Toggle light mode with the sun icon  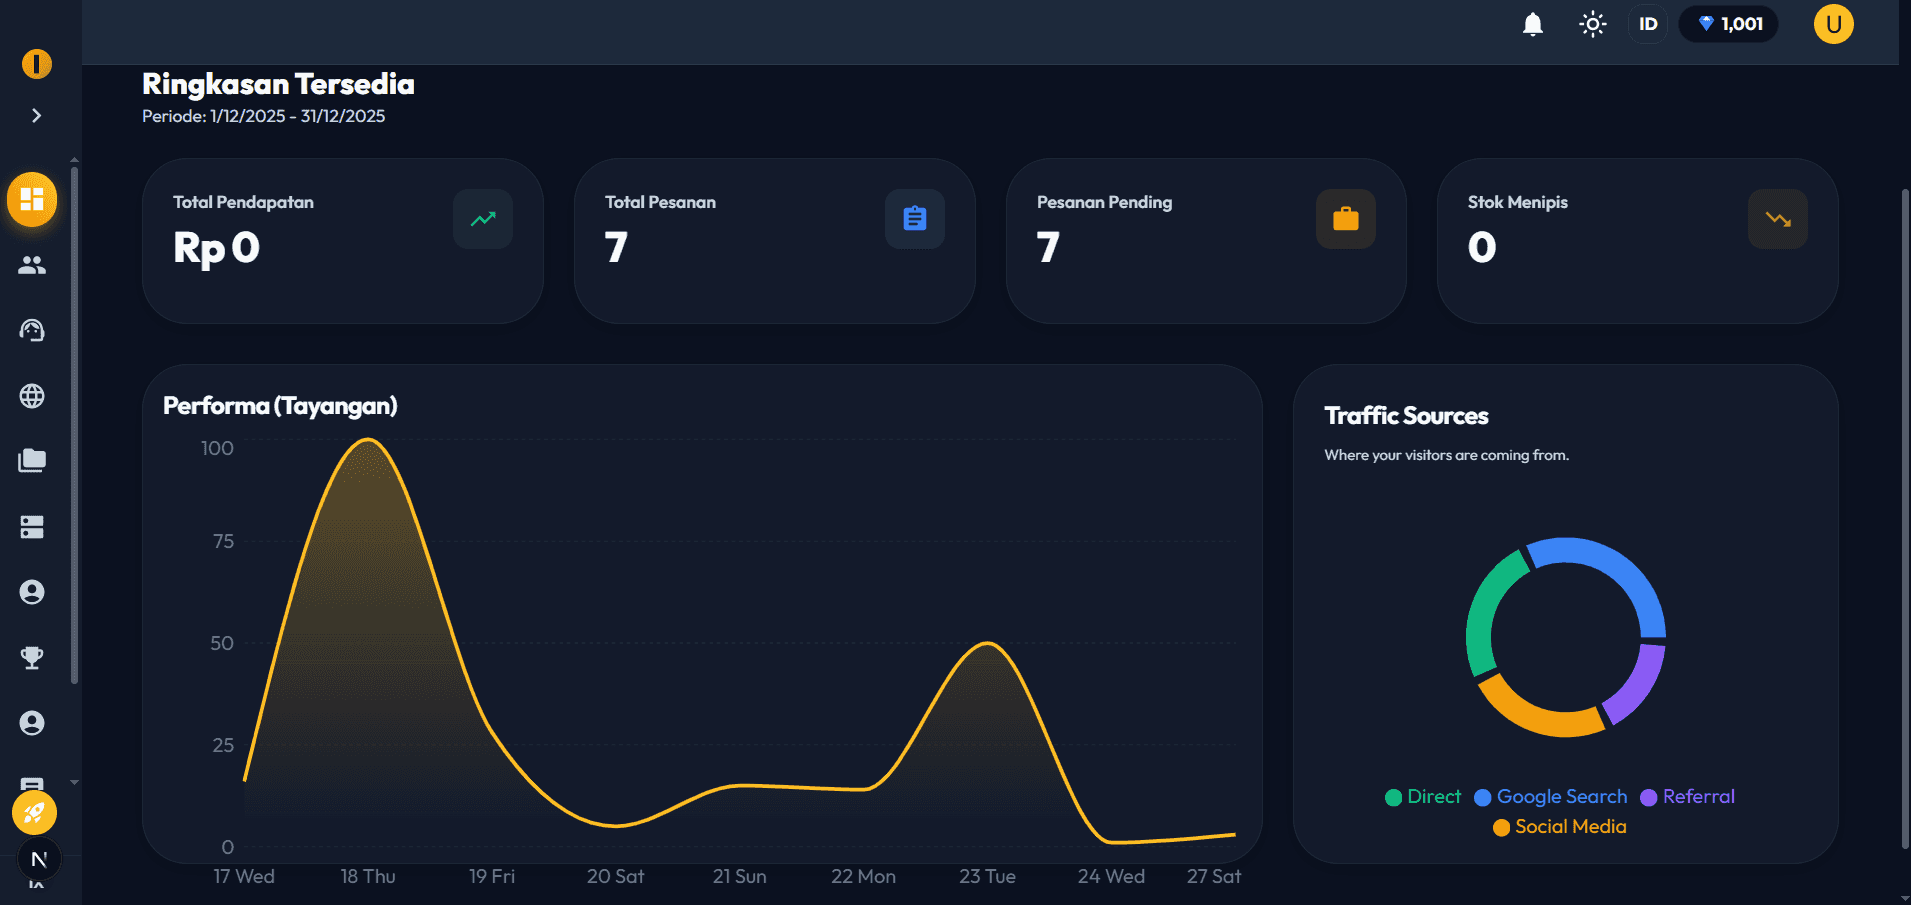(1592, 24)
